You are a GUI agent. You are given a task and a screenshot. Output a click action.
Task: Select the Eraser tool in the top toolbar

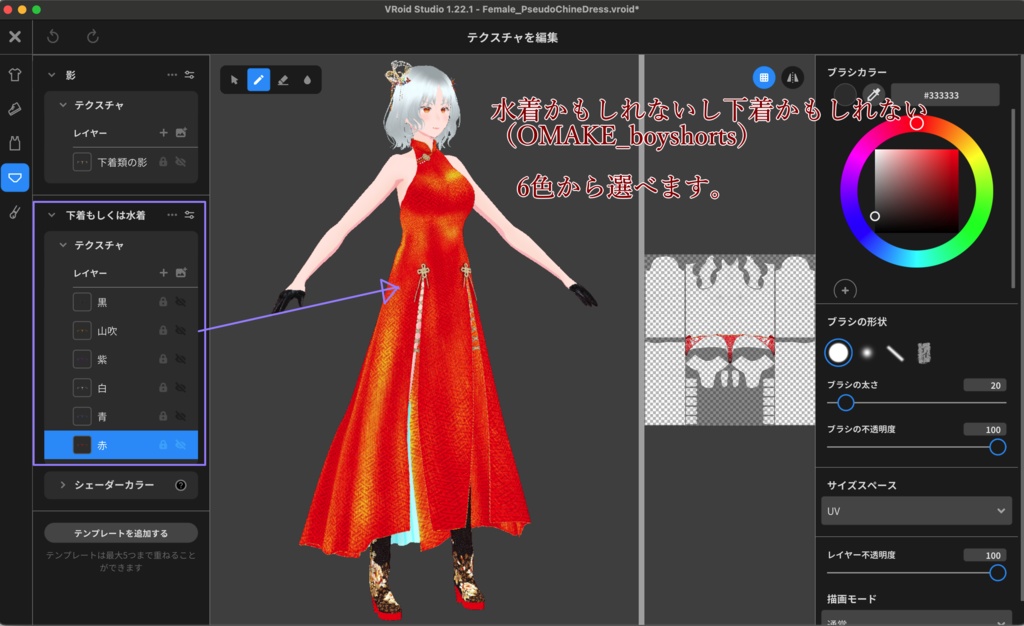[283, 79]
